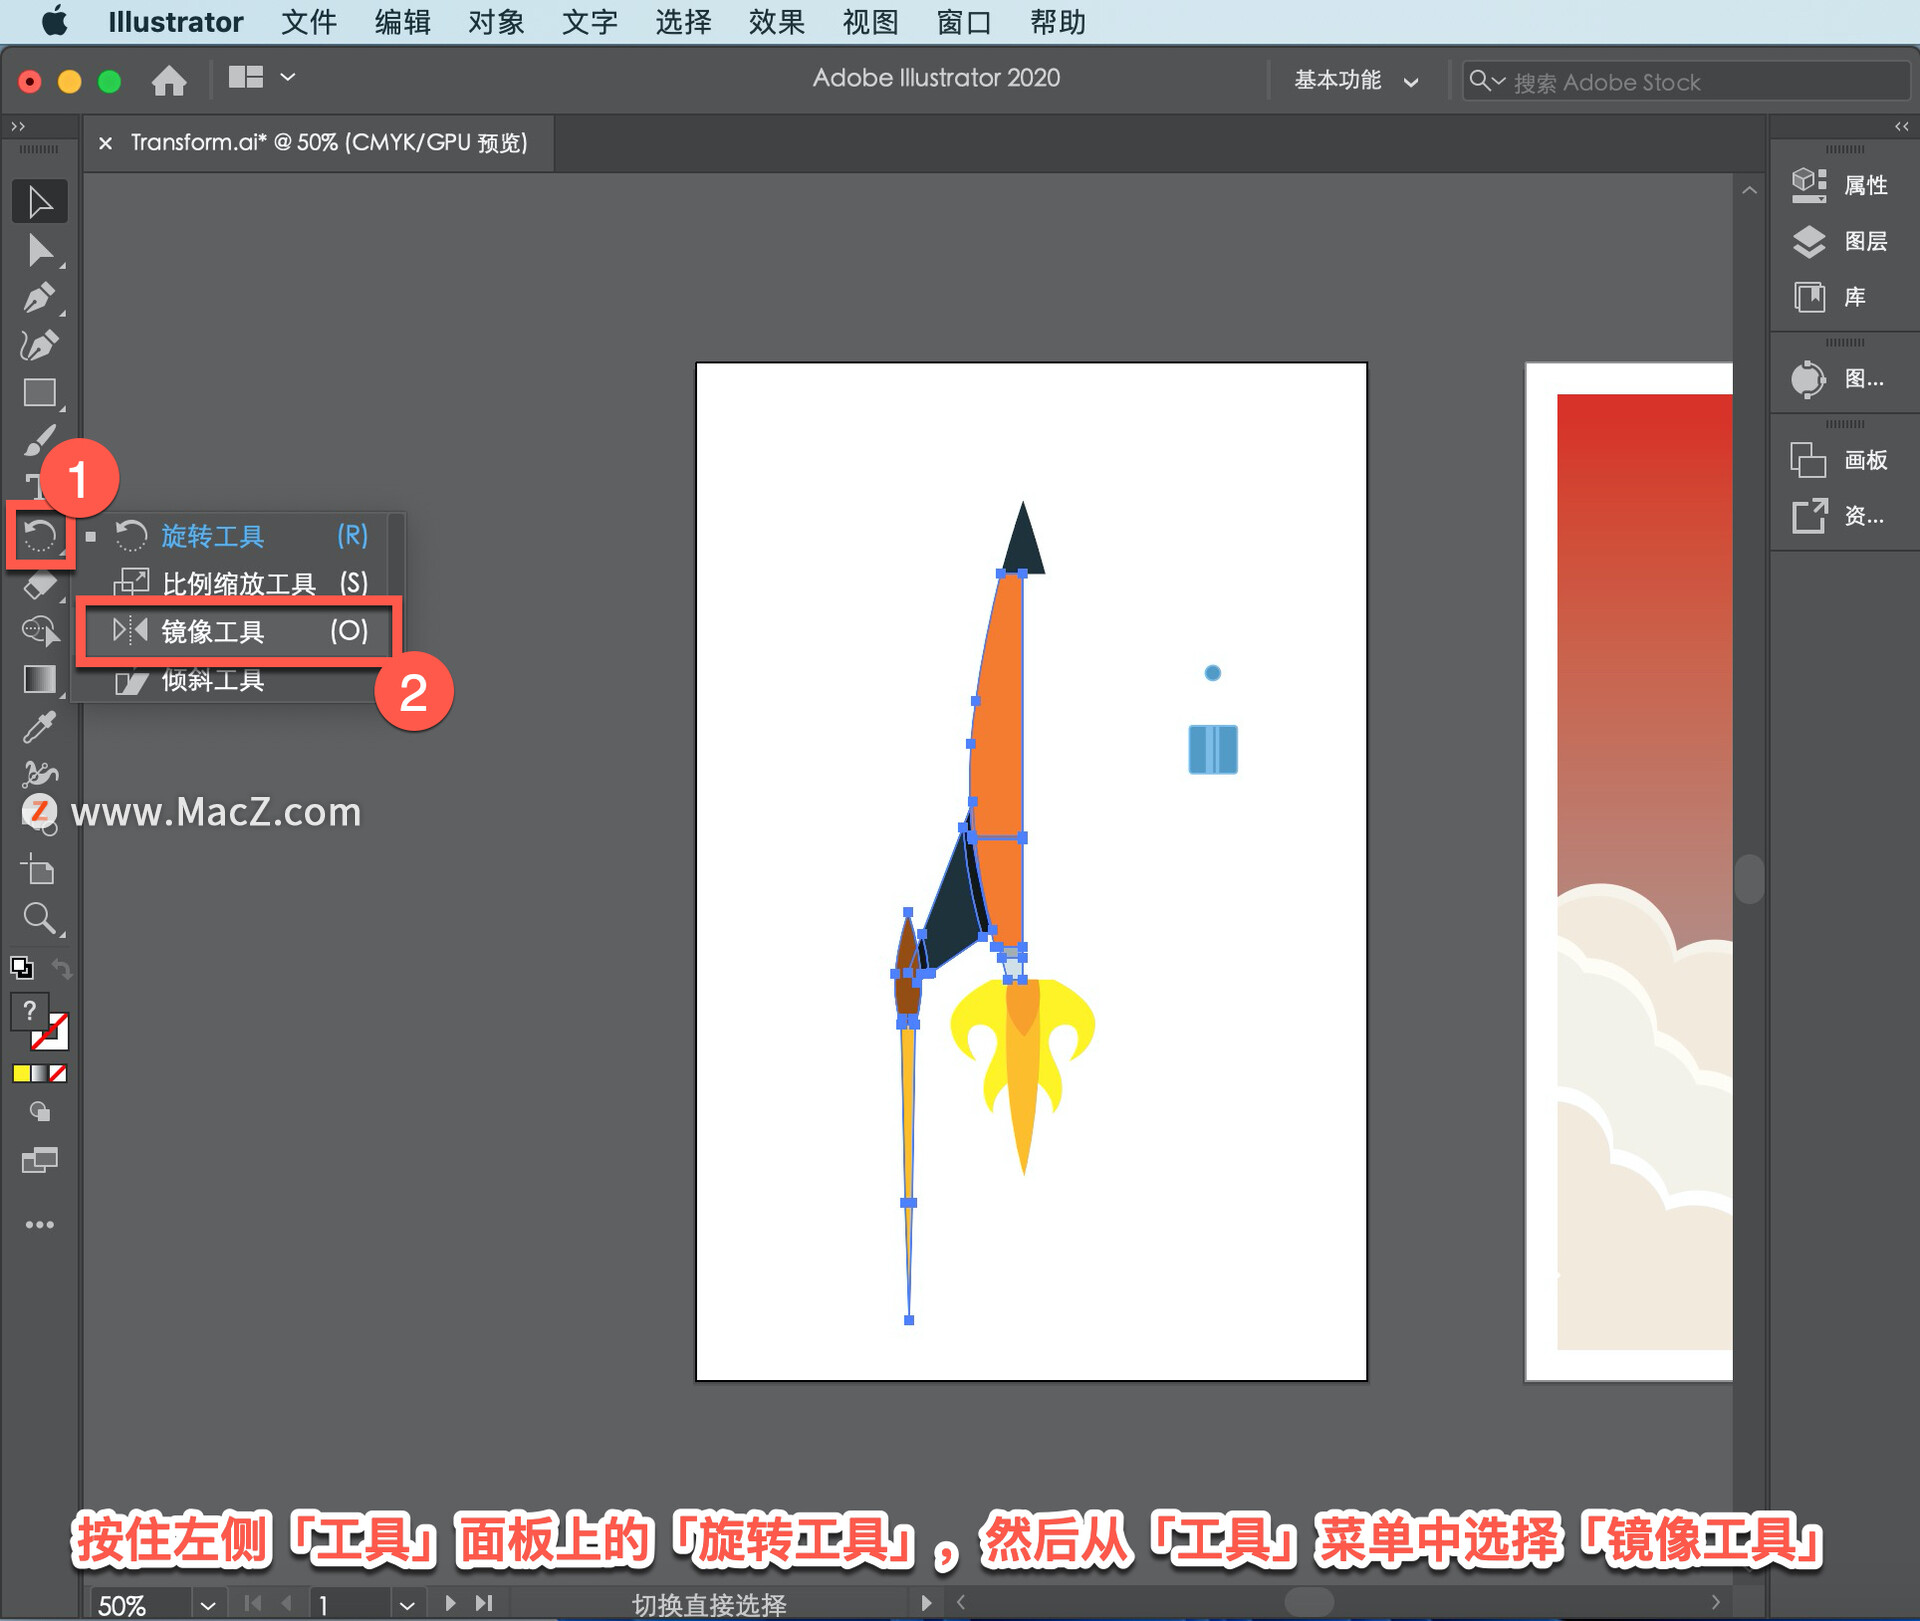Open the Layers panel icon

point(1809,241)
